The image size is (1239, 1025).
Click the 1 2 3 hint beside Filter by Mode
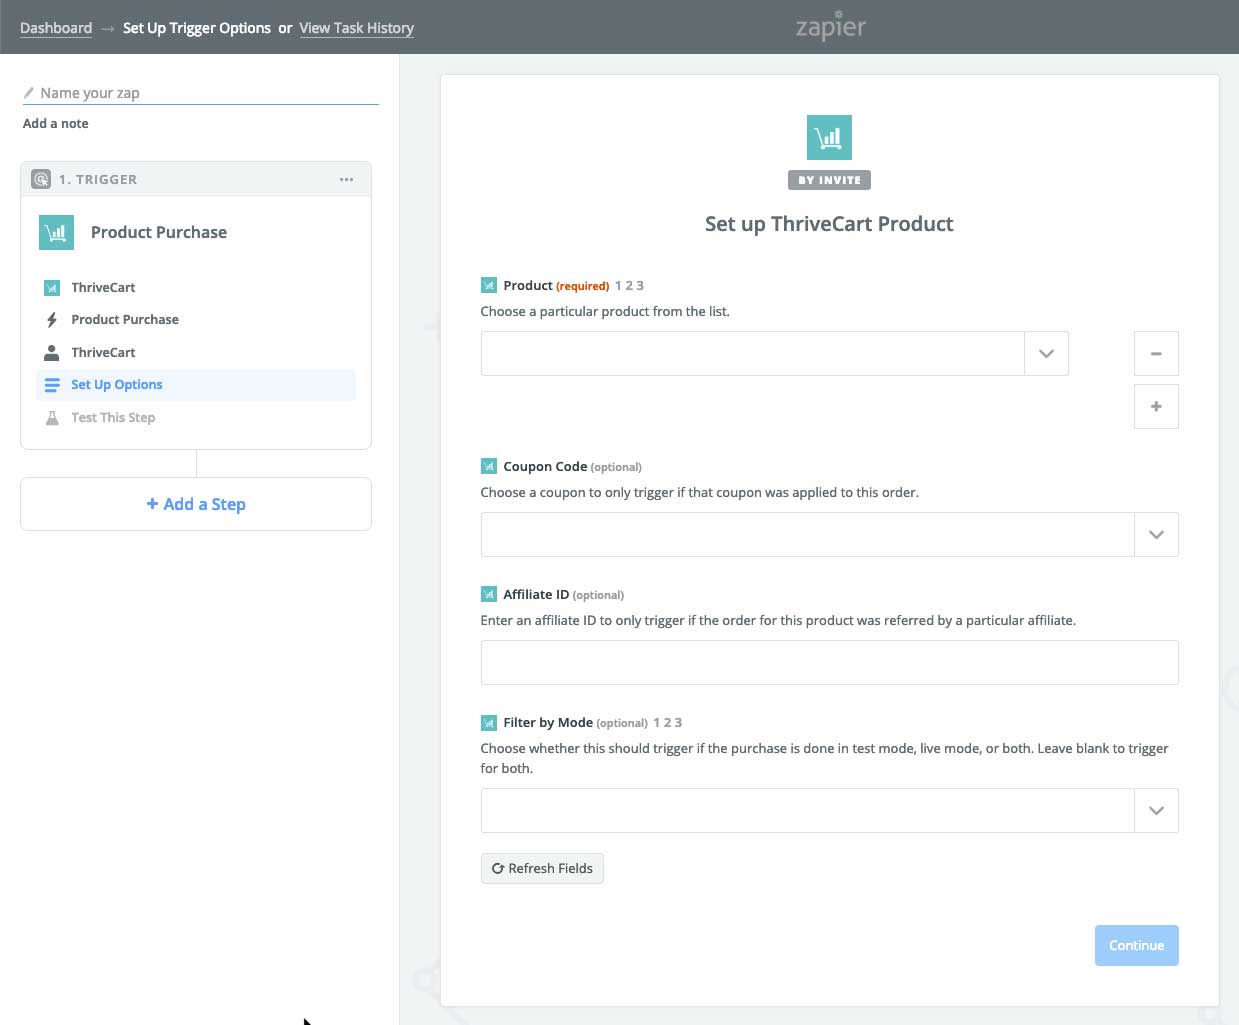(x=668, y=723)
